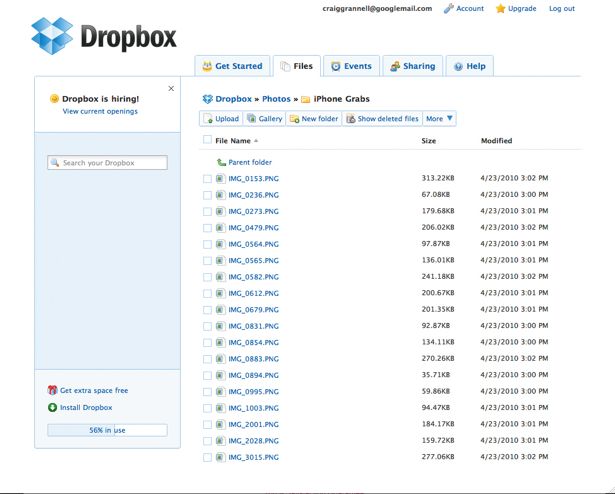The width and height of the screenshot is (615, 494).
Task: Click the file icon of IMG_0894.PNG
Action: 220,375
